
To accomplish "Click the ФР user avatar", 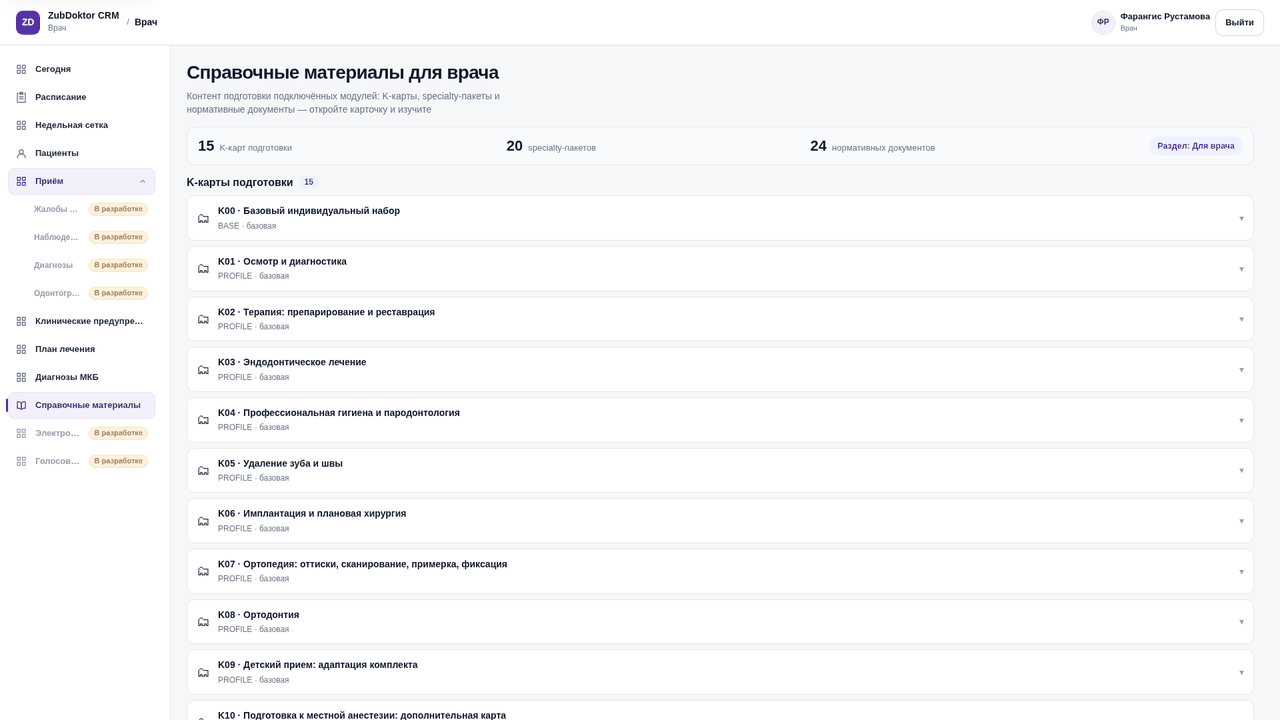I will coord(1103,22).
